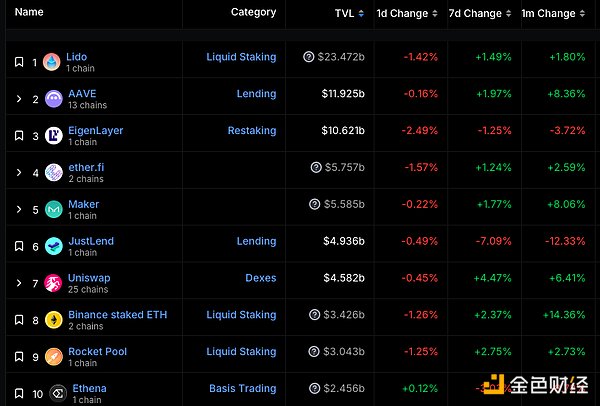Toggle bookmark for JustLend

pos(18,246)
